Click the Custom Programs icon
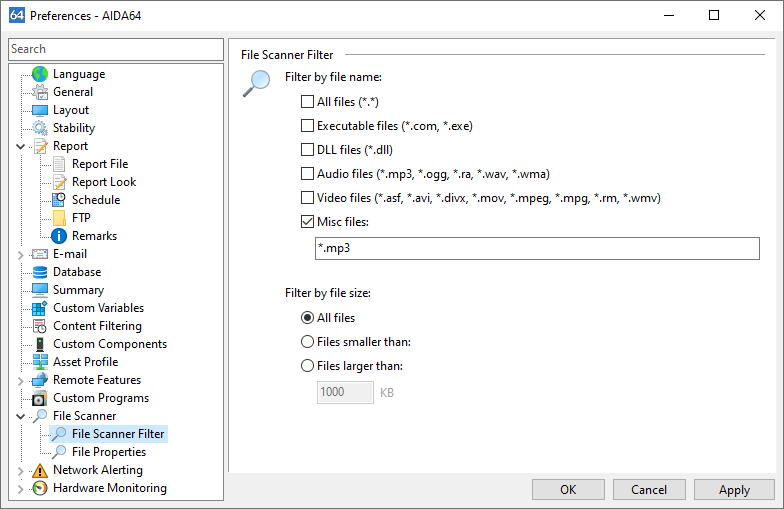 coord(40,398)
